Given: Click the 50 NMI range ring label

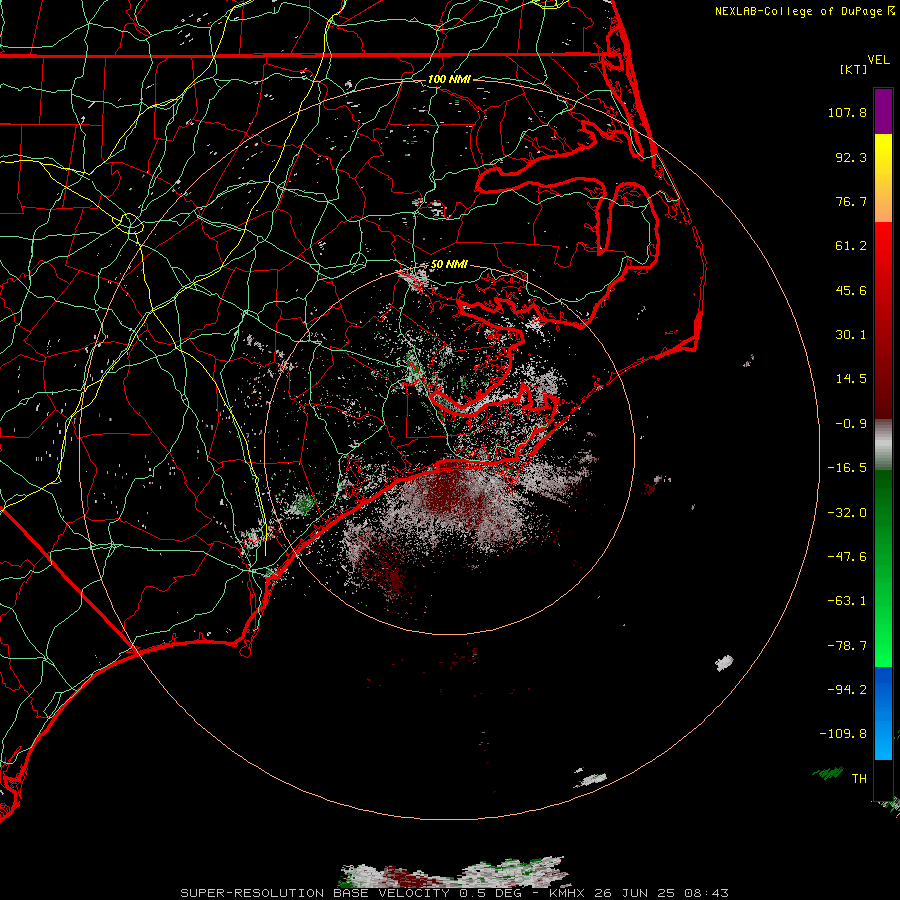Looking at the screenshot, I should click(x=449, y=264).
